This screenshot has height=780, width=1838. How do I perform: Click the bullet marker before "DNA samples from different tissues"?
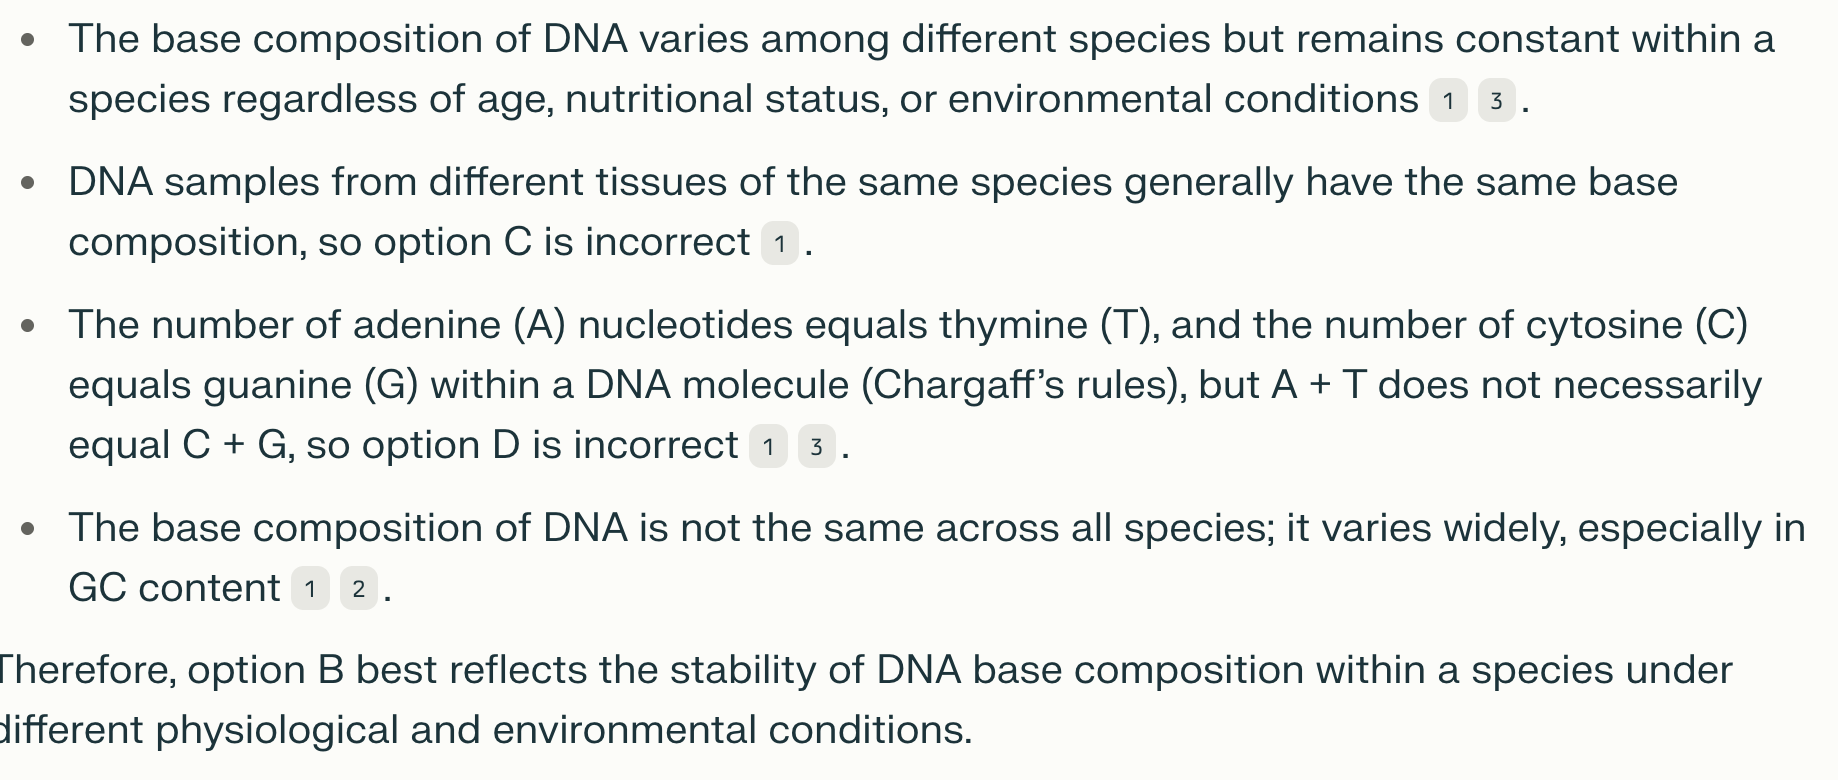coord(28,183)
